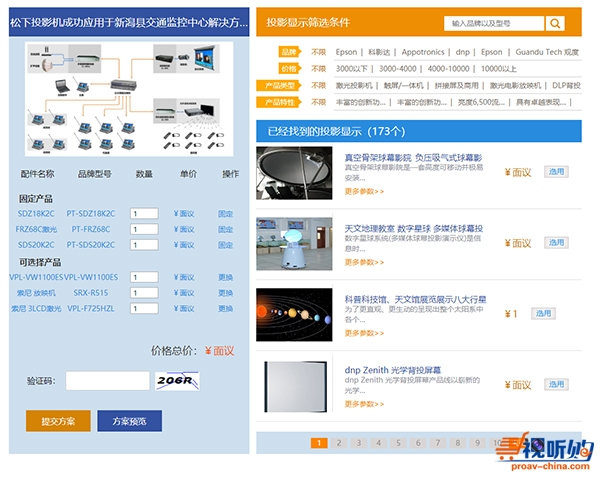Go to results page 3

[359, 443]
